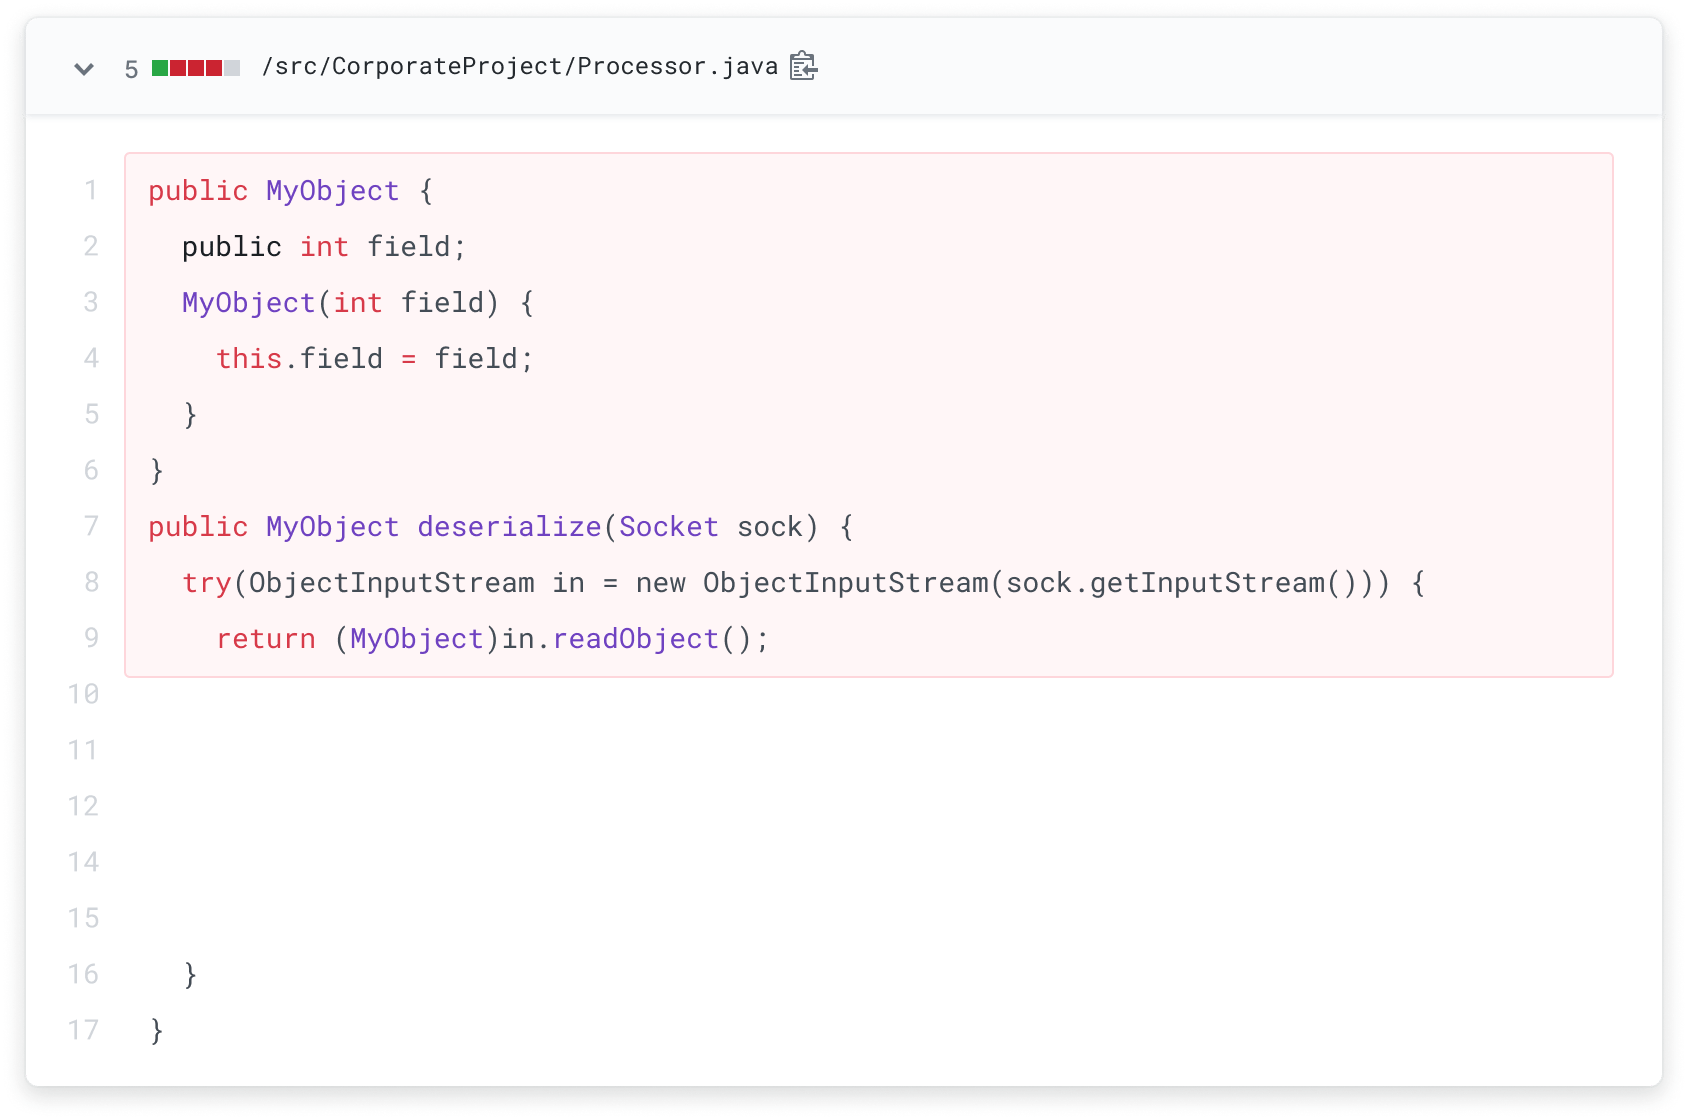Click the first red severity square
Screen dimensions: 1688x1120
[177, 67]
